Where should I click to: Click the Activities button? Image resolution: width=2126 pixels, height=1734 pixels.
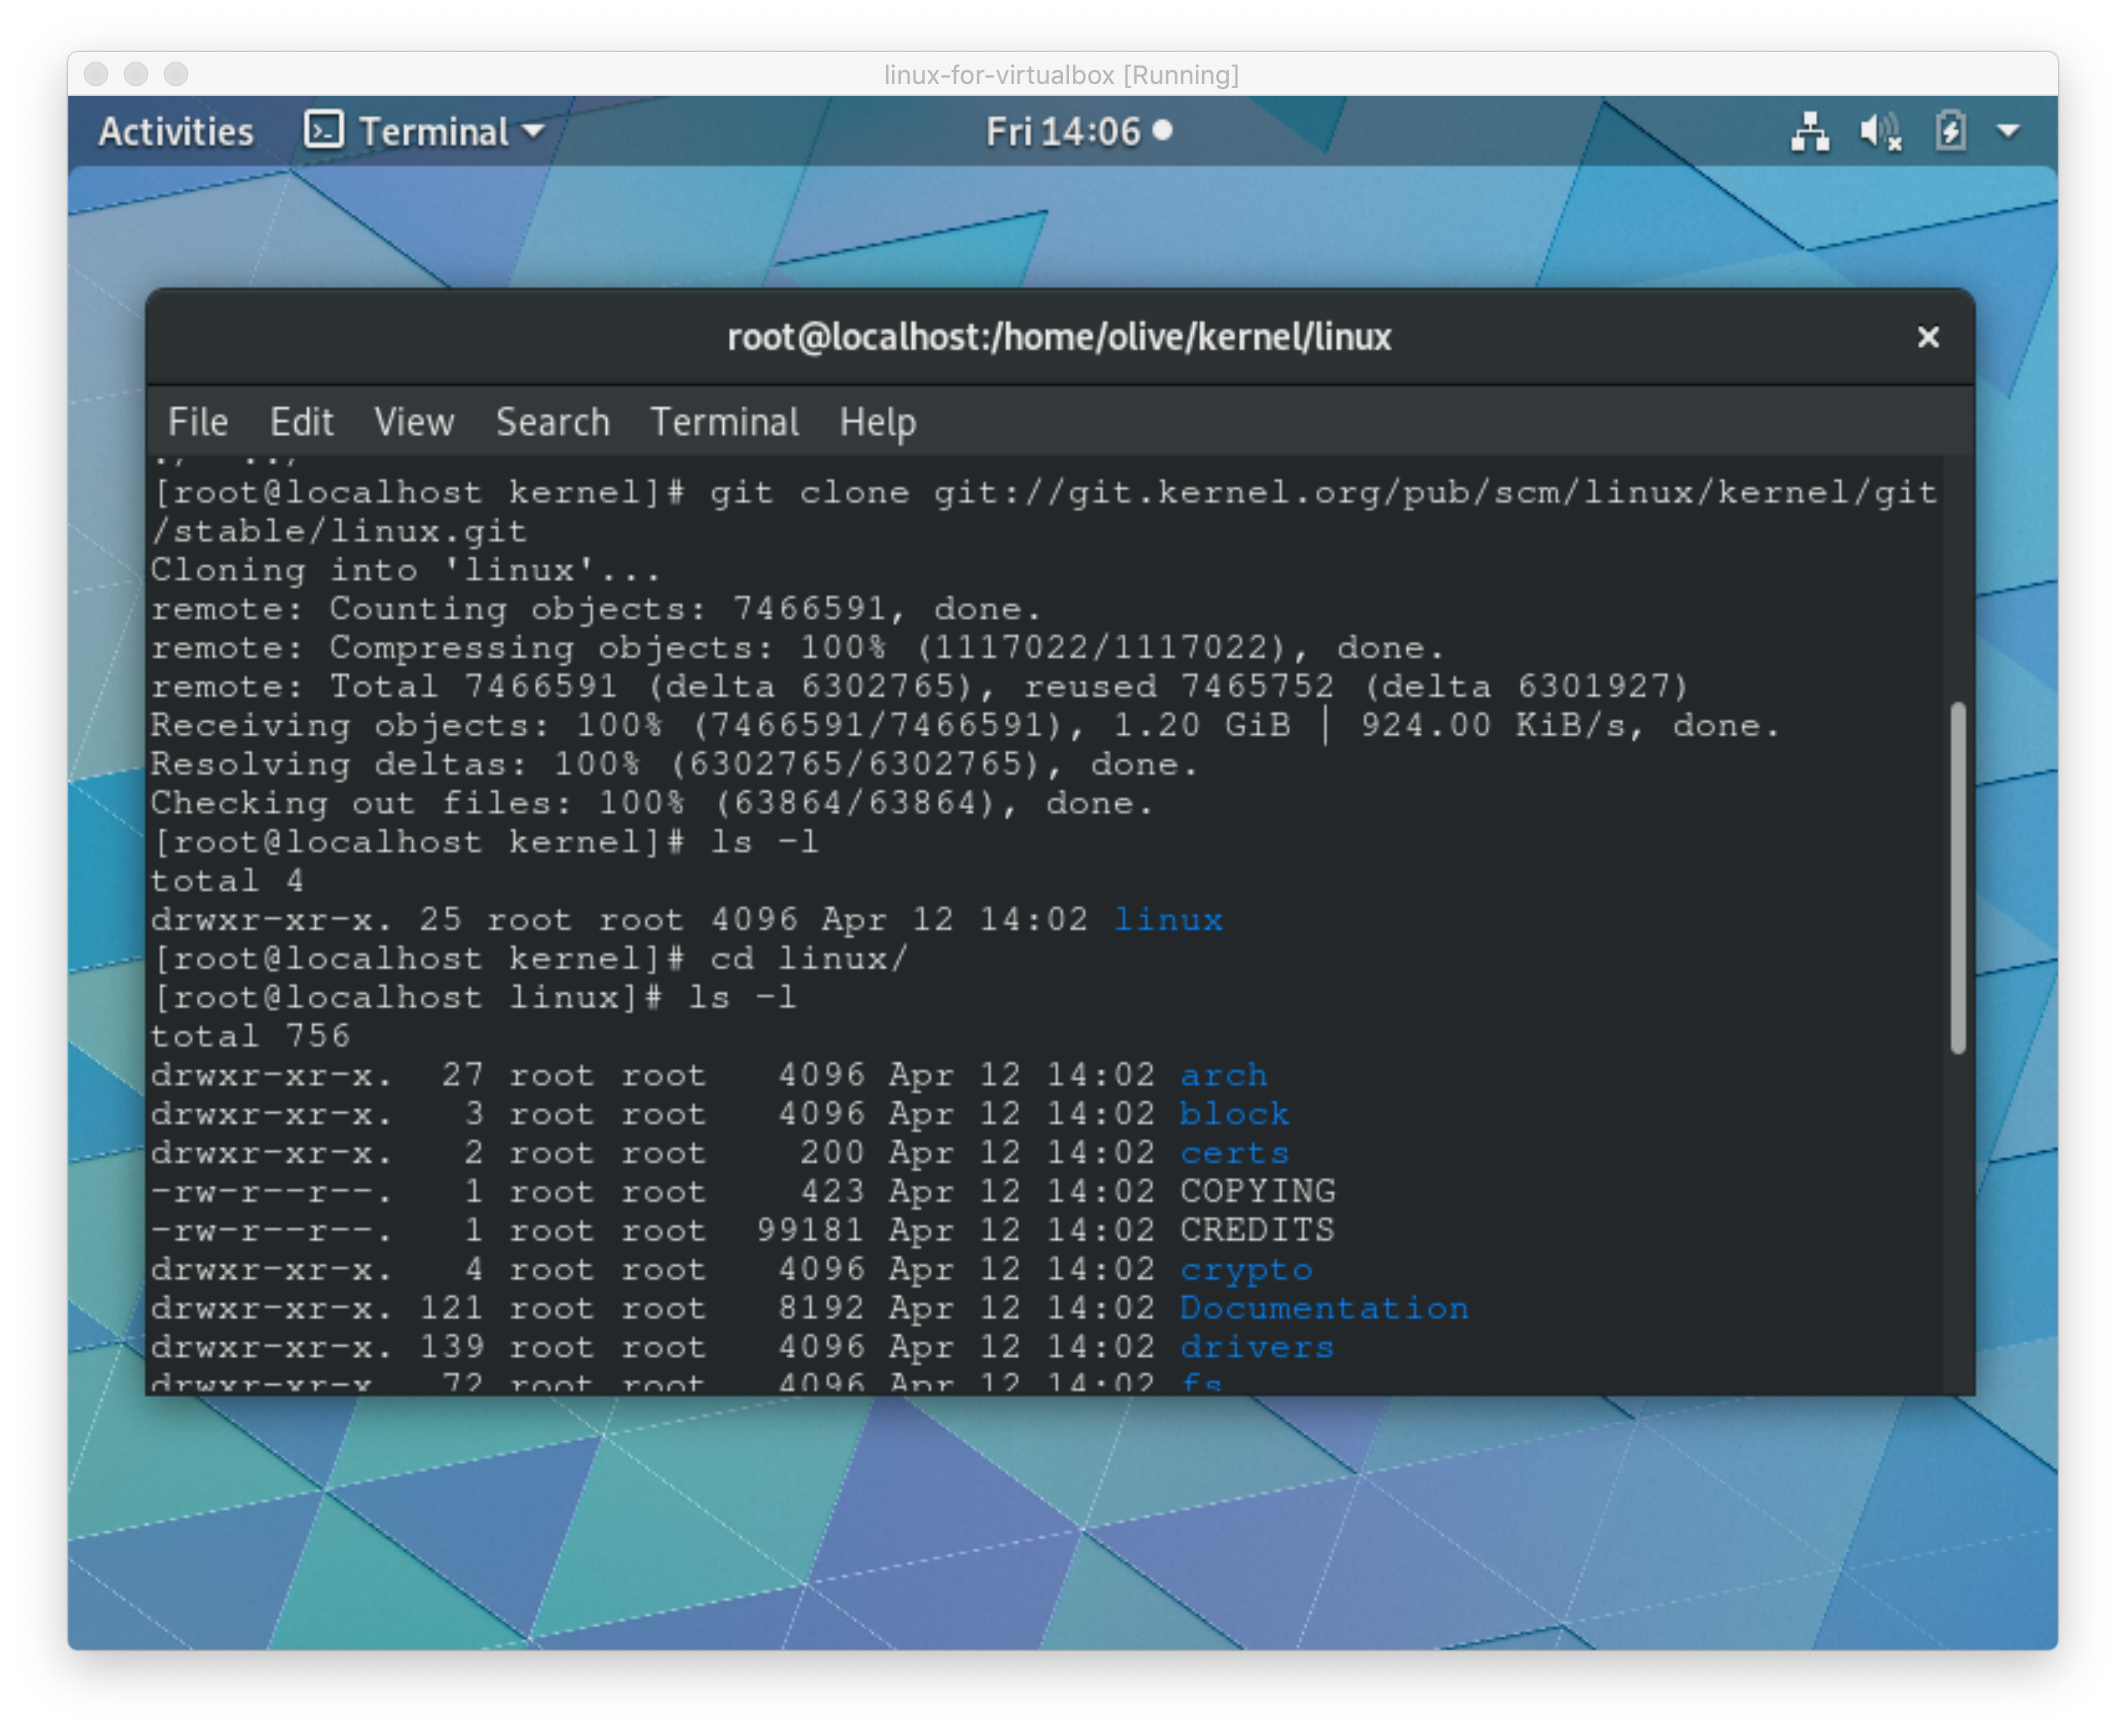point(176,132)
